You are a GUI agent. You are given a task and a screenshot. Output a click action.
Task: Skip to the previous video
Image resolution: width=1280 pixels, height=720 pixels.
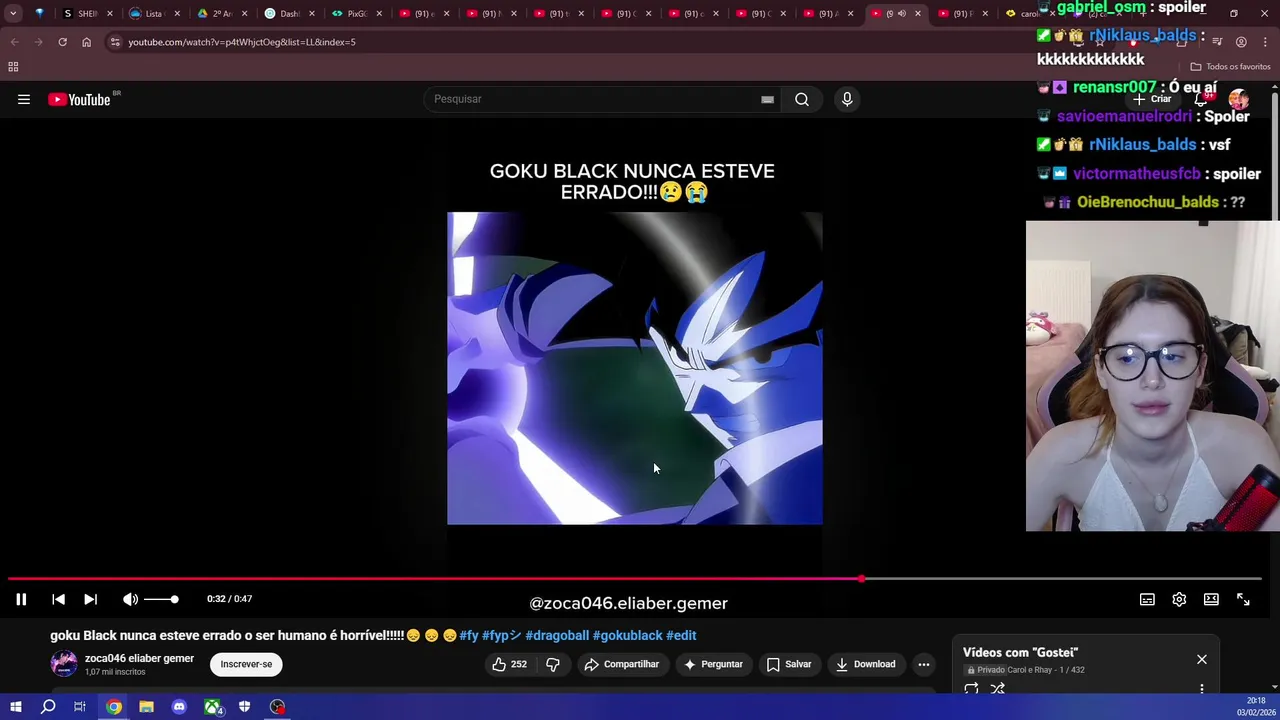tap(58, 599)
